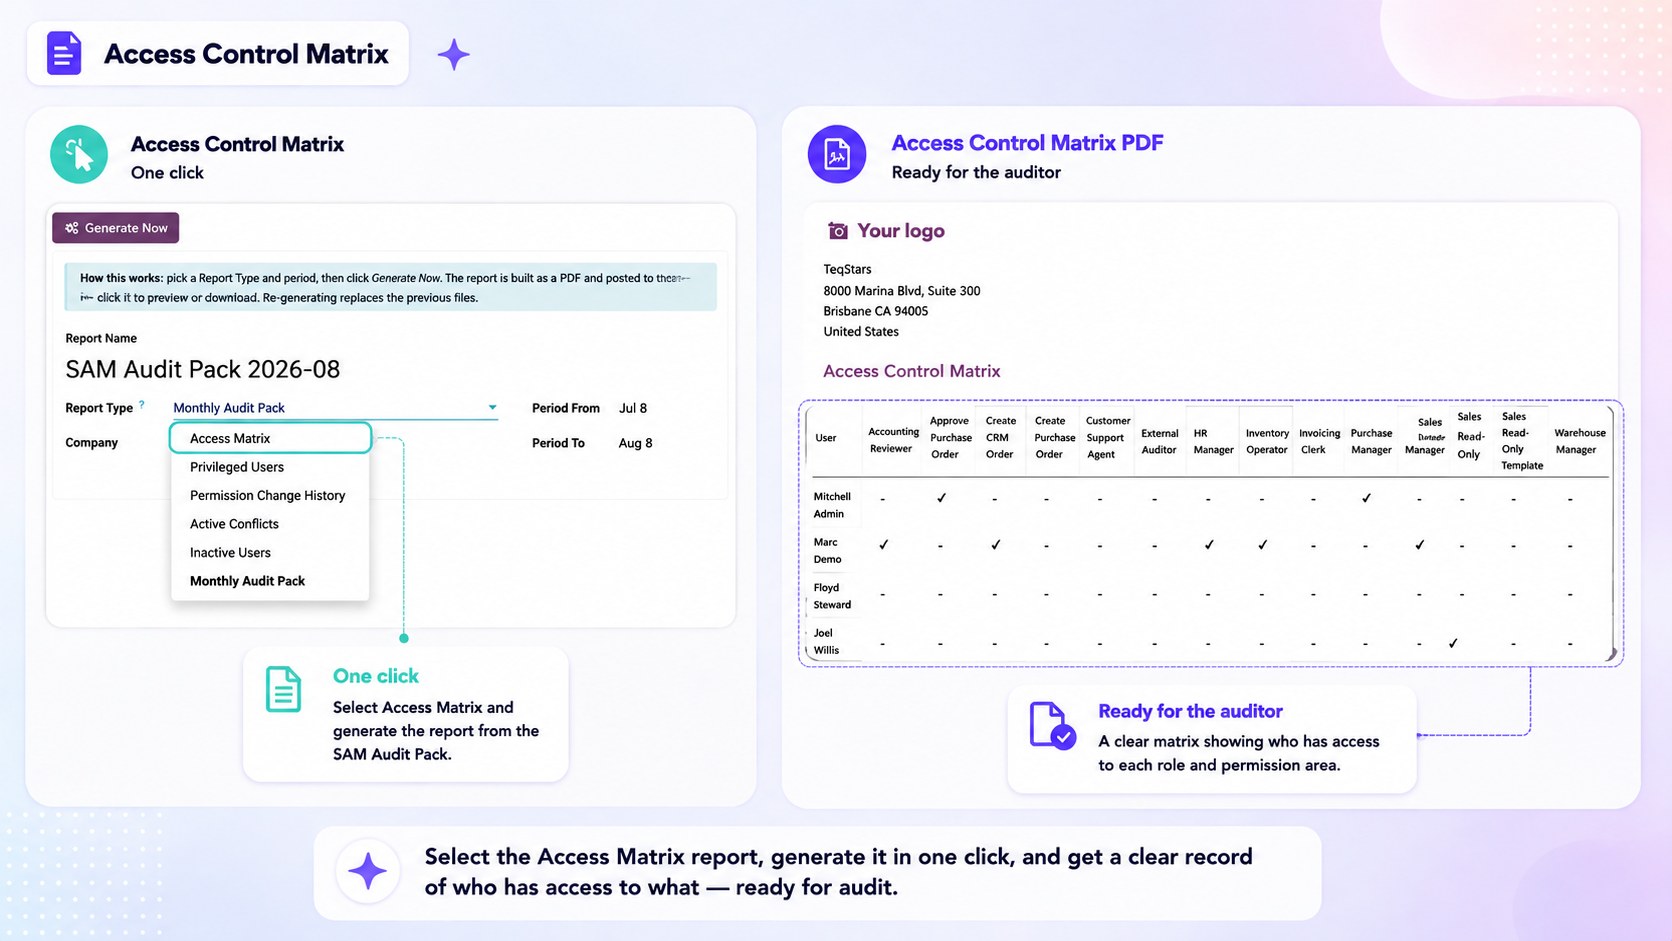Click the Access Control Matrix PDF heading
This screenshot has height=941, width=1672.
coord(1027,143)
